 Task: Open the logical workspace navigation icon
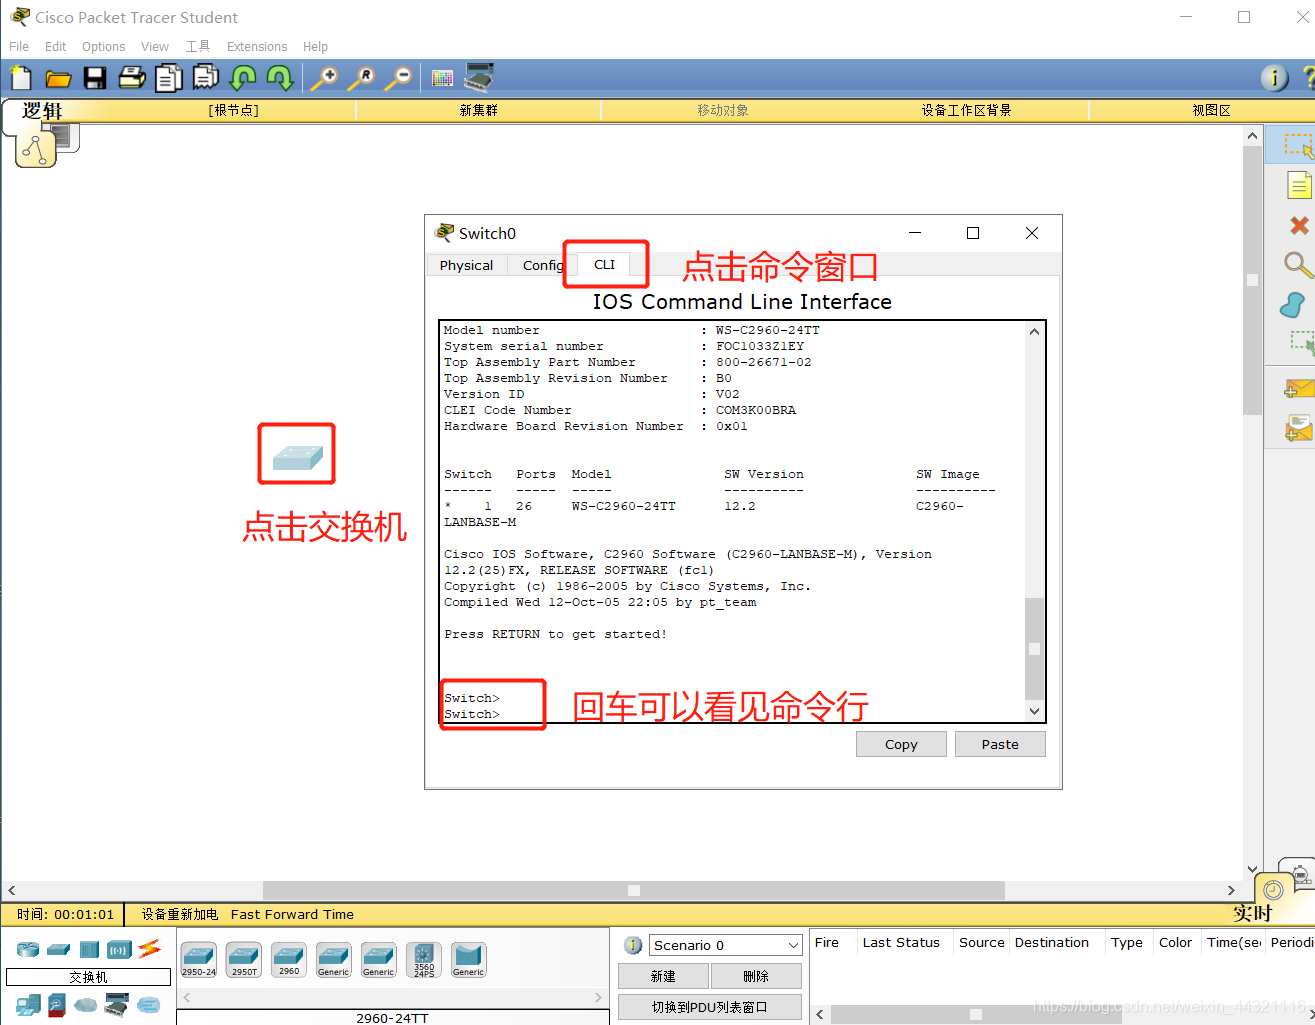click(36, 149)
